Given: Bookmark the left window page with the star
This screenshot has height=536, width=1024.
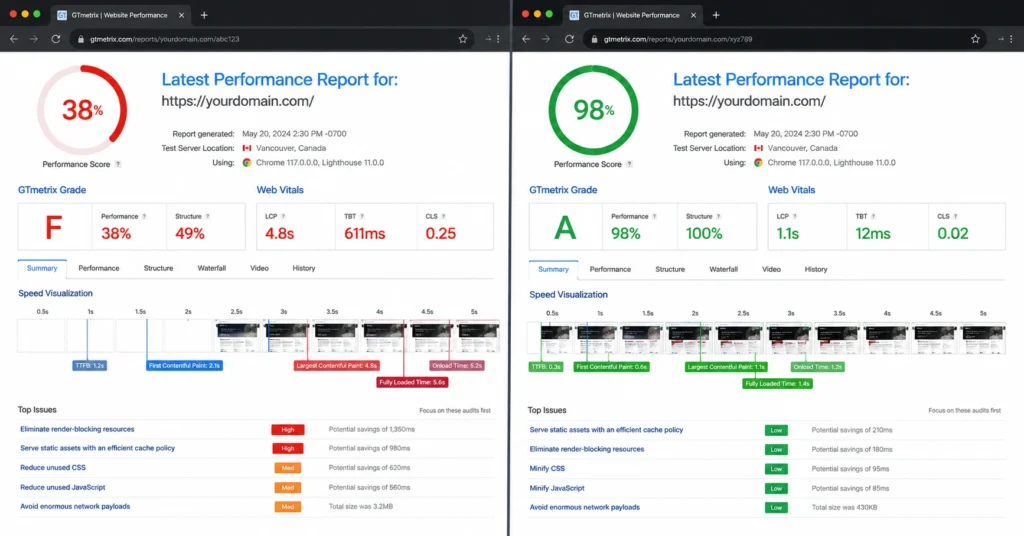Looking at the screenshot, I should 462,39.
